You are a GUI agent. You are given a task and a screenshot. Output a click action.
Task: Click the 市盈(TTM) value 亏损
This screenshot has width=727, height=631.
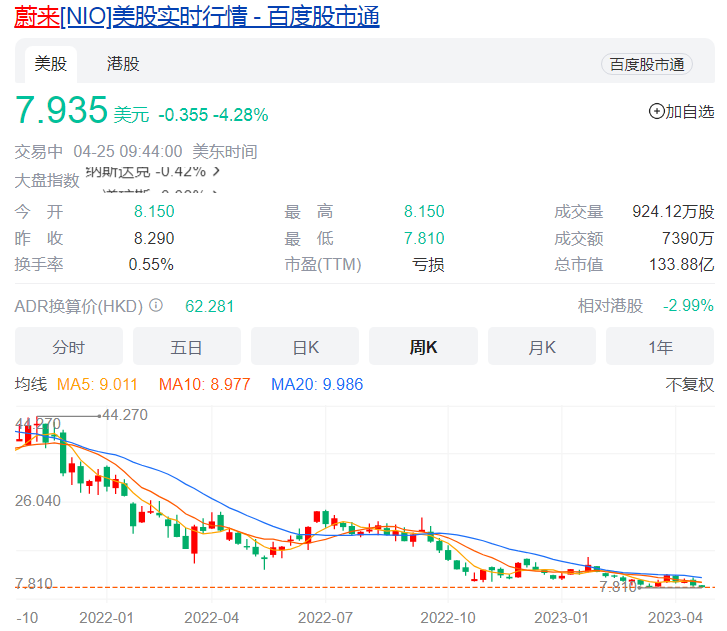[428, 265]
